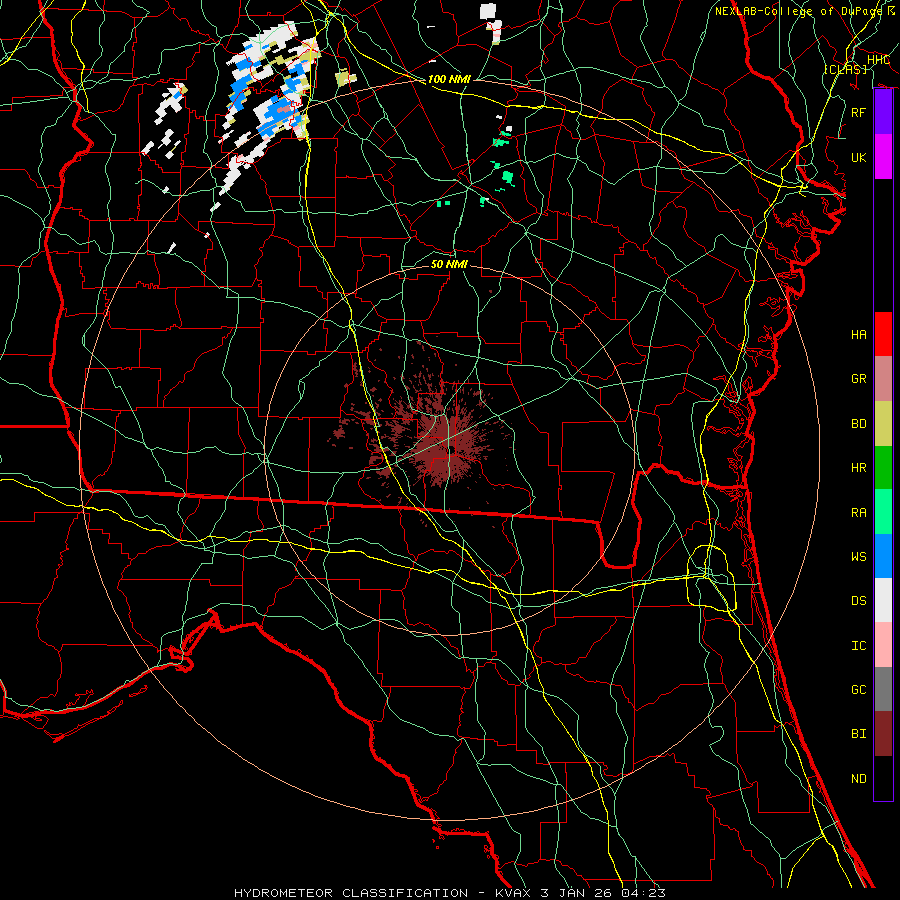Select the BD yellow-olive legend swatch

click(883, 423)
